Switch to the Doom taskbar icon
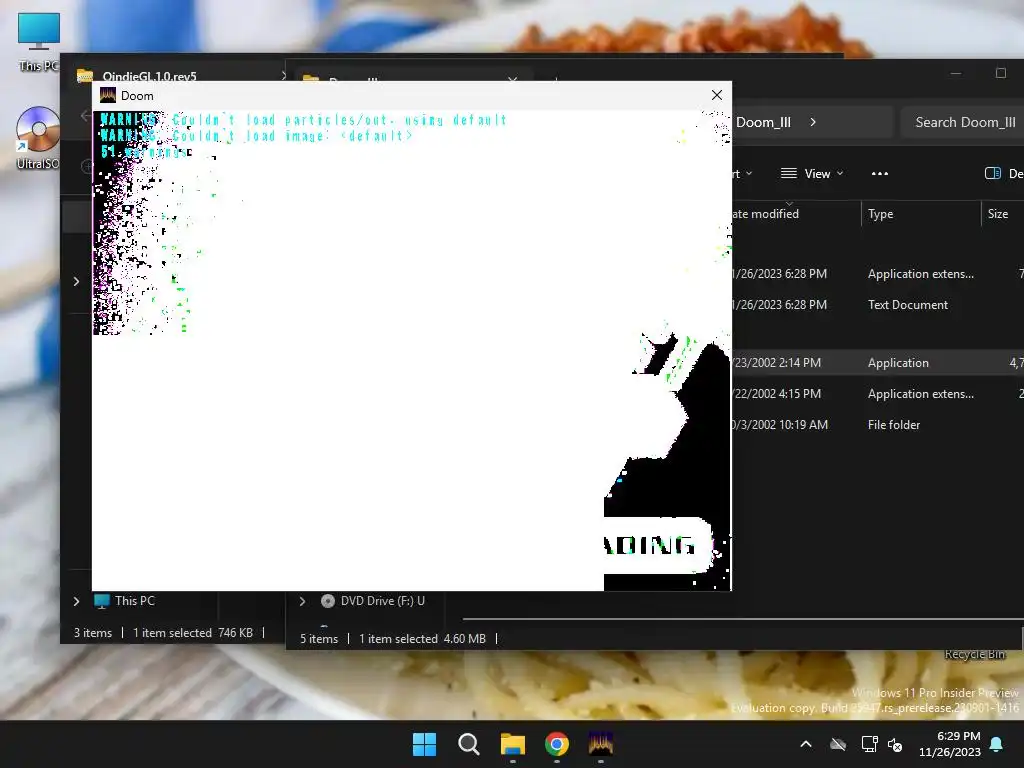1024x768 pixels. tap(600, 744)
